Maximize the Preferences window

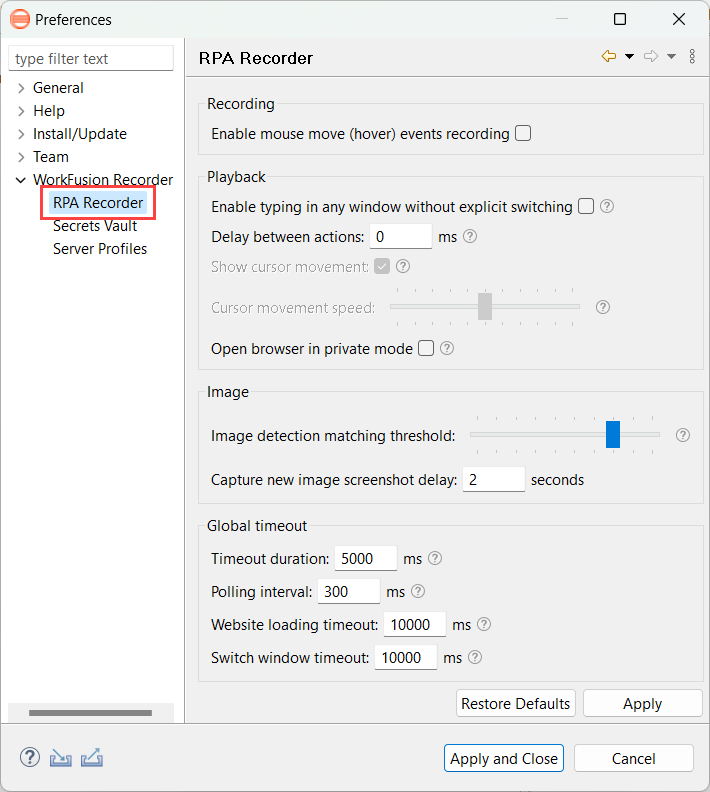(620, 19)
